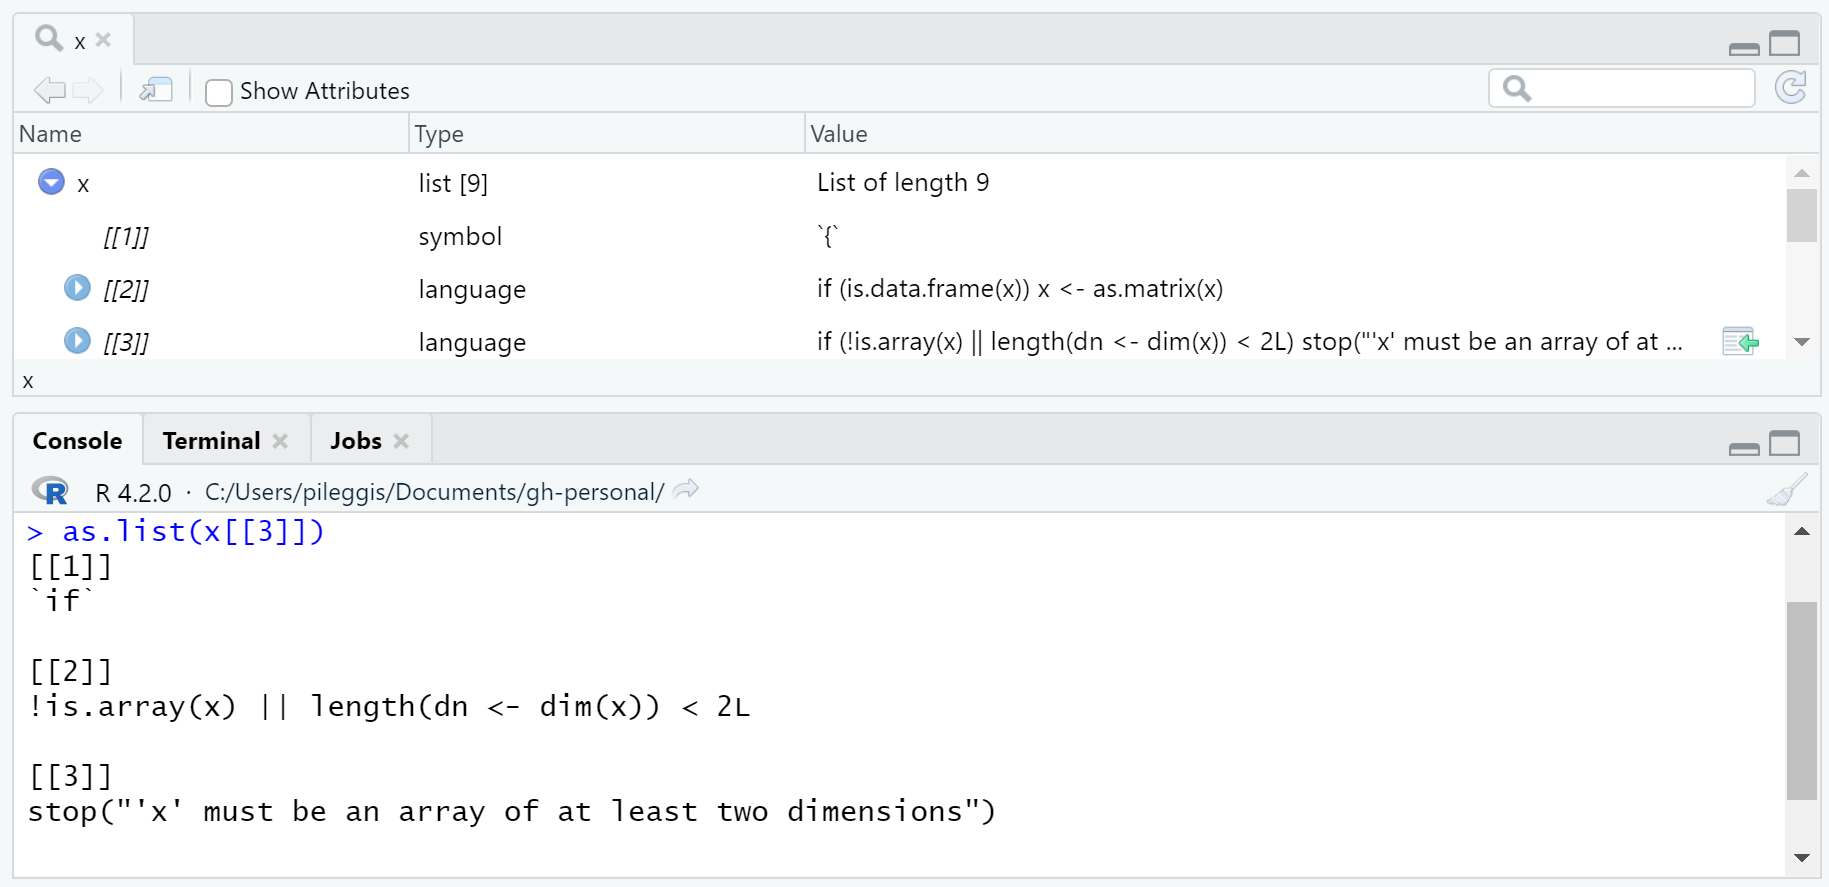The width and height of the screenshot is (1829, 887).
Task: Expand the [[2]] language item
Action: coord(77,288)
